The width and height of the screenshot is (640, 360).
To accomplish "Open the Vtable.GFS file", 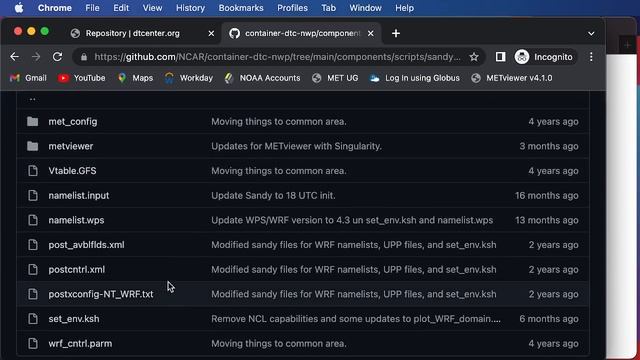I will coord(72,171).
